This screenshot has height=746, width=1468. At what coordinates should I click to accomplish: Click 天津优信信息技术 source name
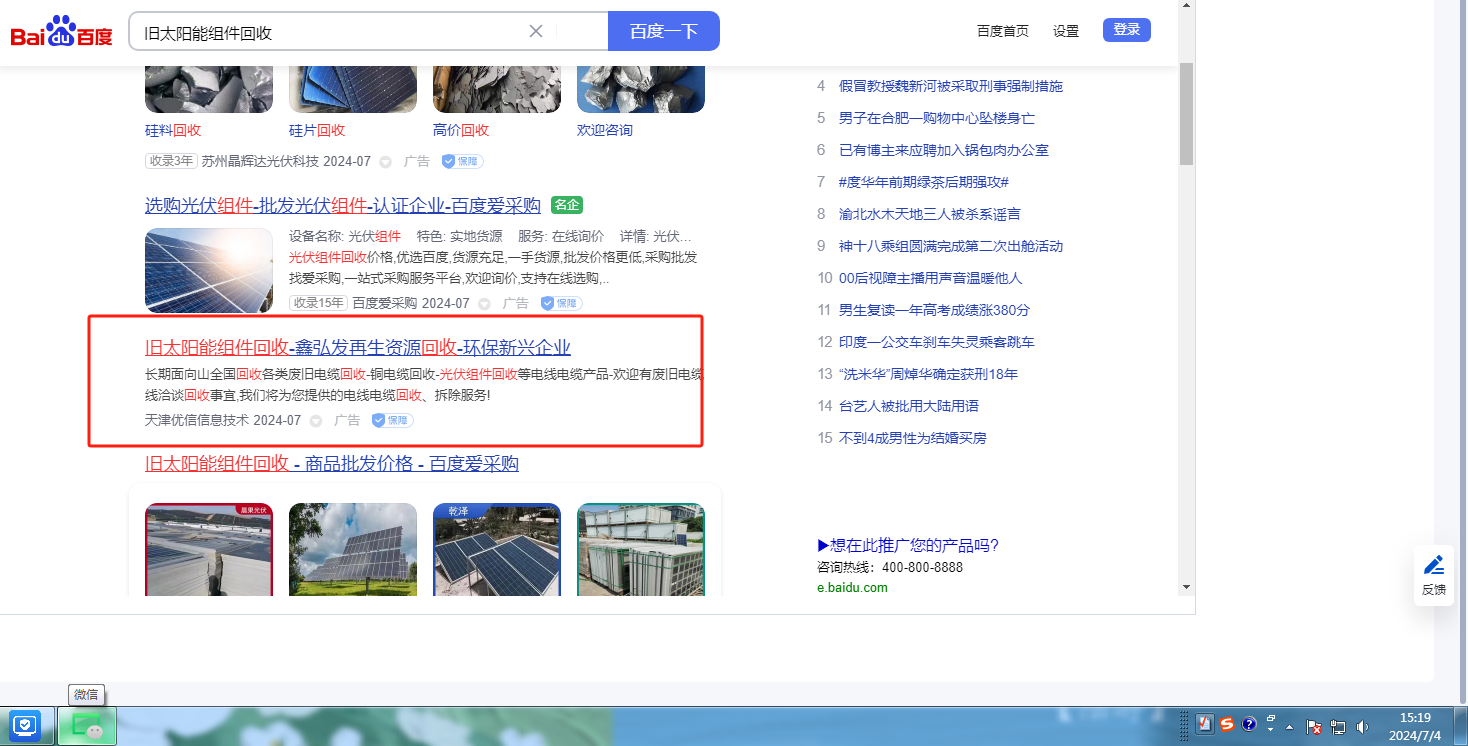pos(197,420)
